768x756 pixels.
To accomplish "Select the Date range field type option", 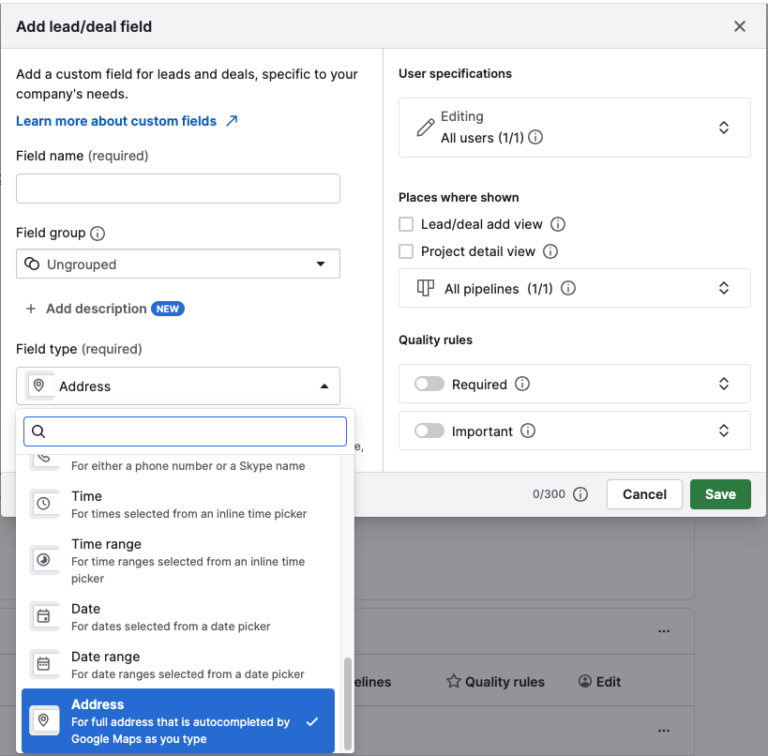I will (178, 664).
